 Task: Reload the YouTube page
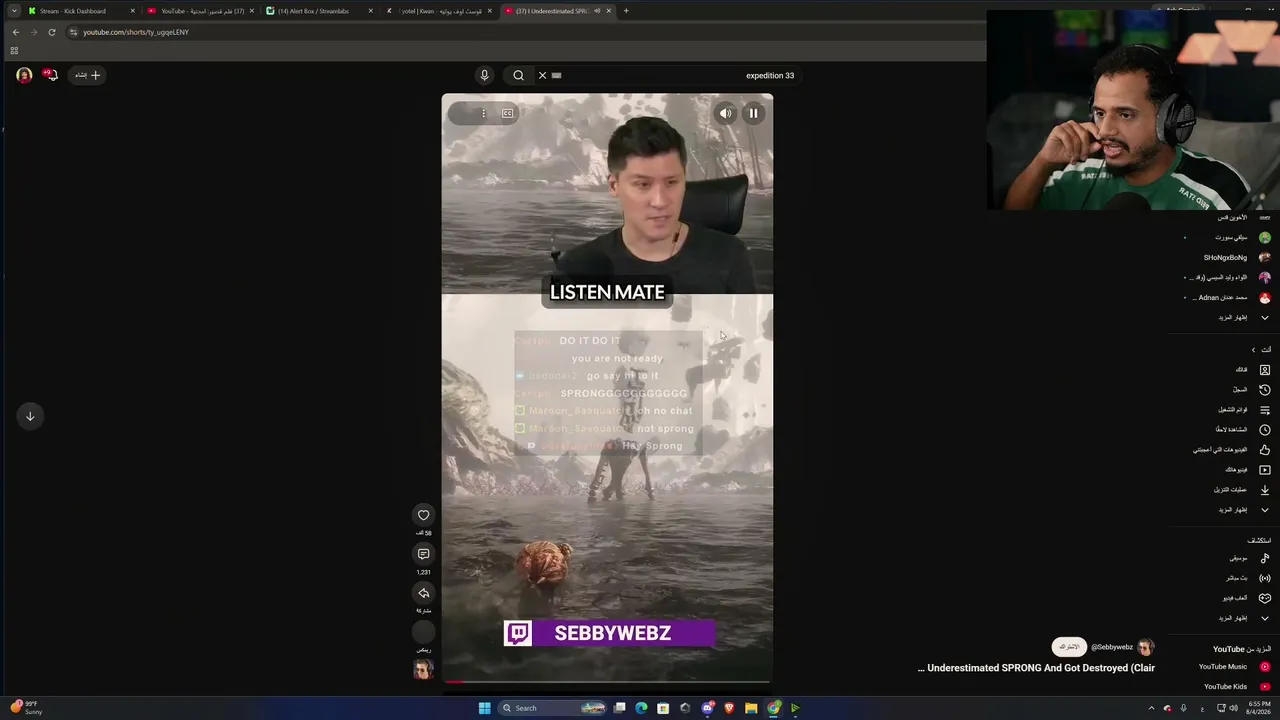(52, 32)
